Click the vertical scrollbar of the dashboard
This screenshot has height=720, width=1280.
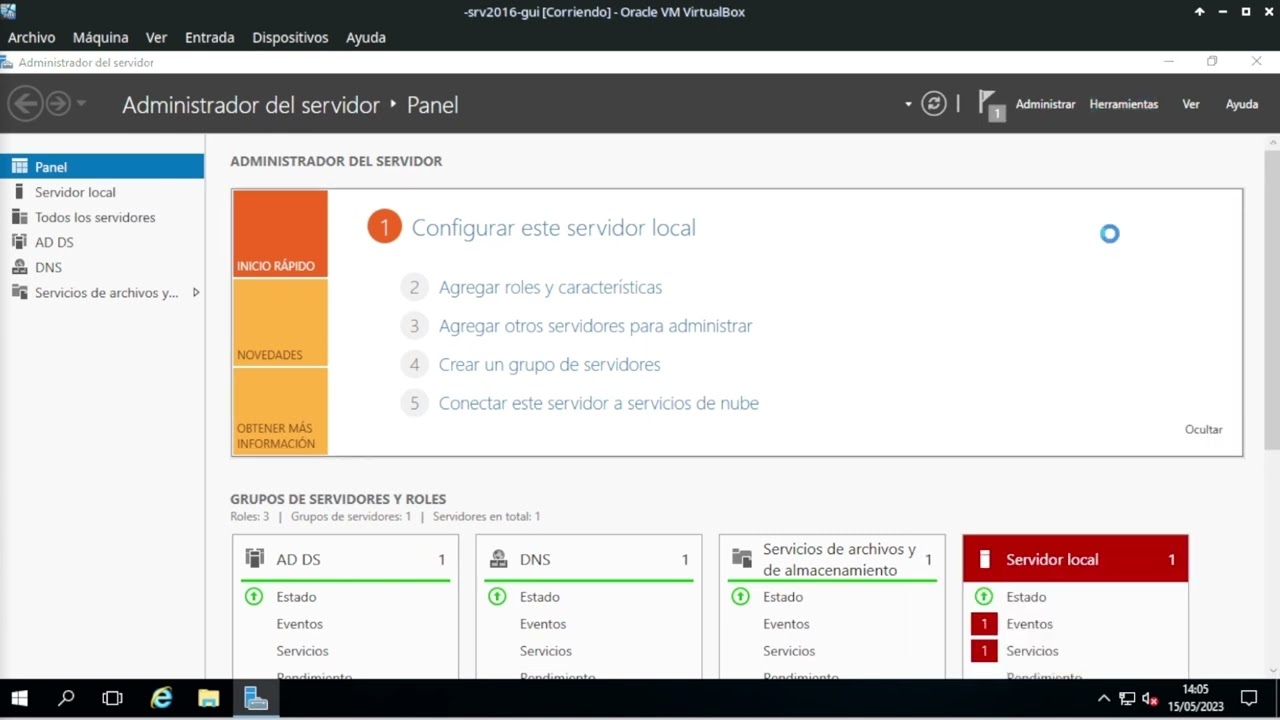[x=1271, y=300]
